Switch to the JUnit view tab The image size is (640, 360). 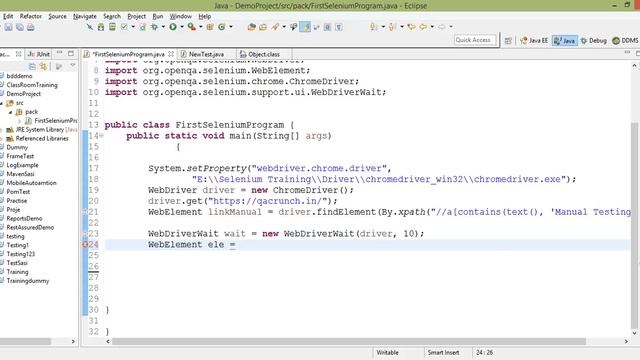click(x=39, y=54)
